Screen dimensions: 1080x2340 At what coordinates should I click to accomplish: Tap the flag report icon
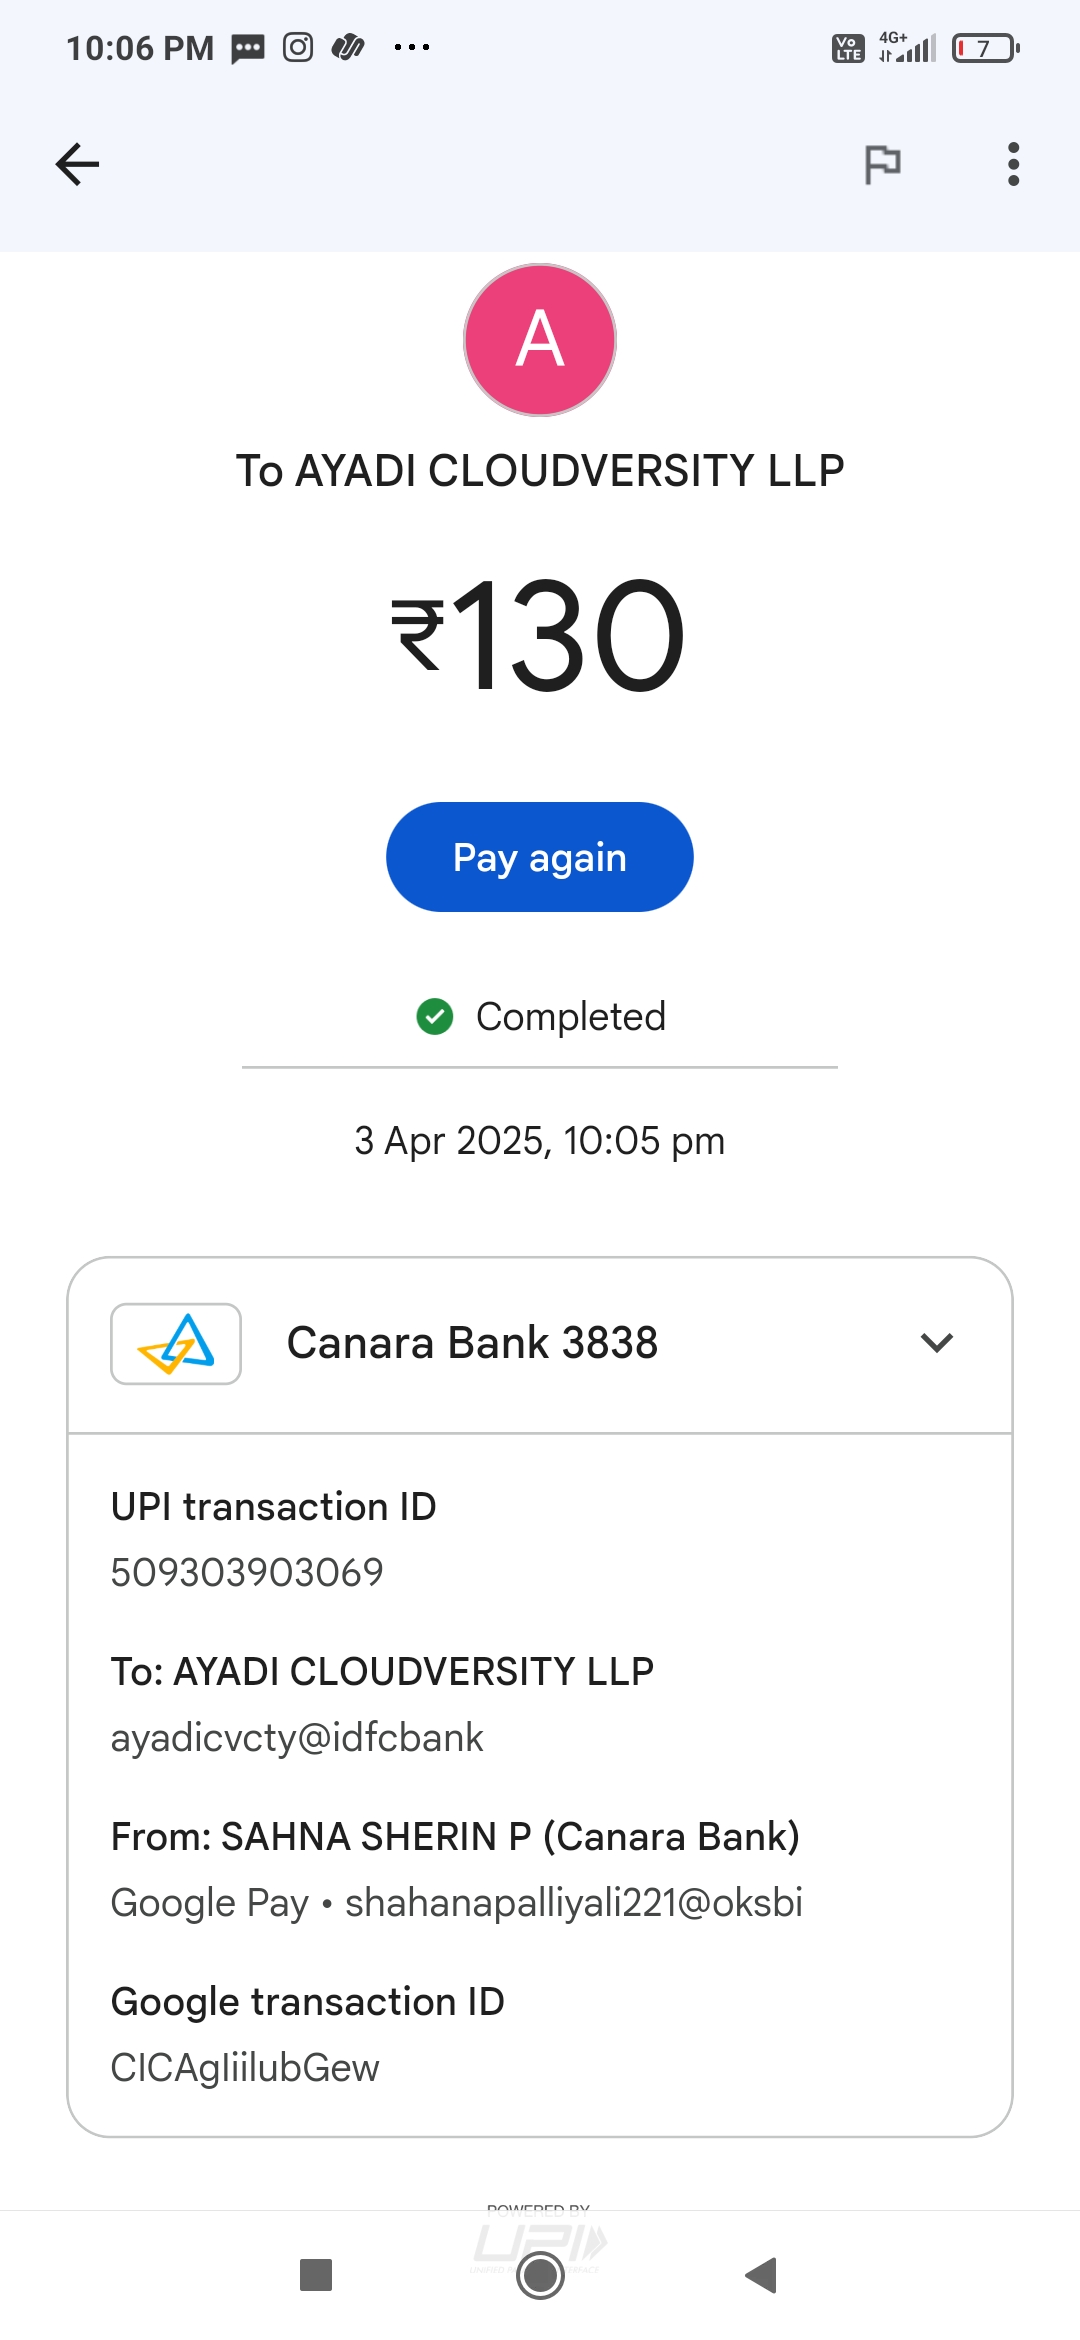882,165
